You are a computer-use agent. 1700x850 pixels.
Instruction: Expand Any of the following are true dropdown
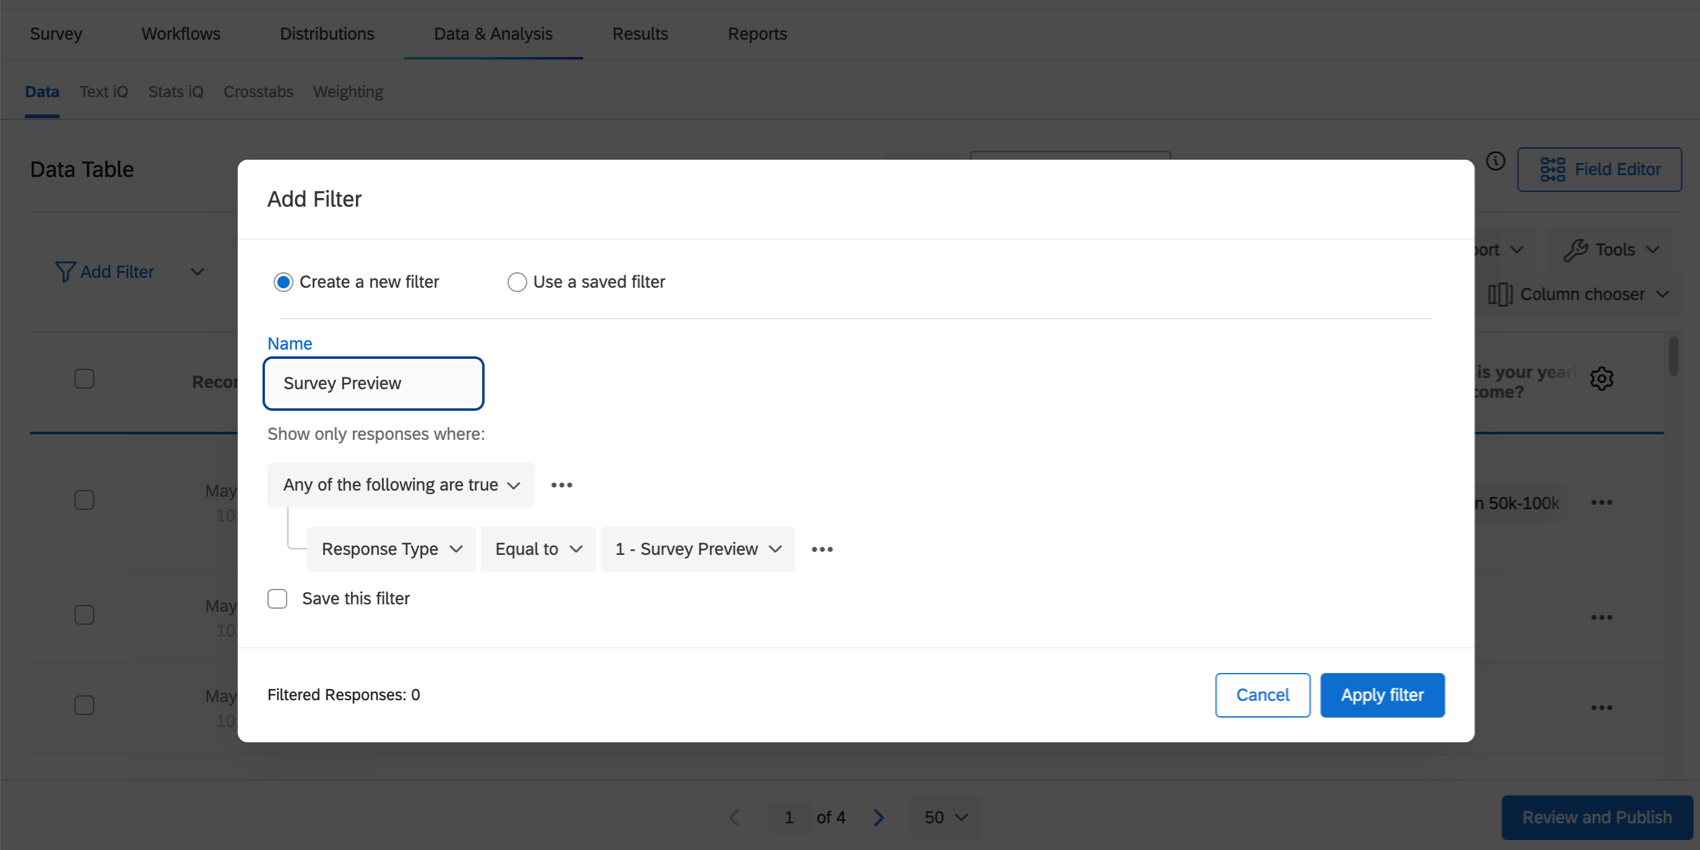click(401, 485)
